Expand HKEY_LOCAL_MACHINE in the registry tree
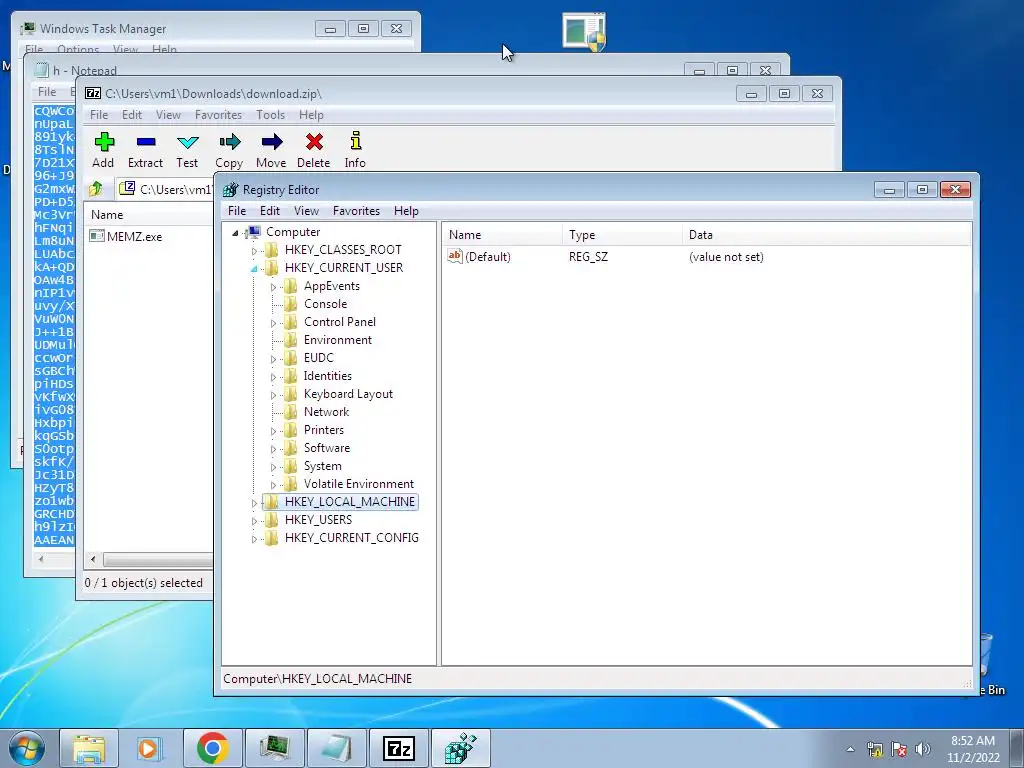This screenshot has width=1024, height=768. (x=254, y=503)
